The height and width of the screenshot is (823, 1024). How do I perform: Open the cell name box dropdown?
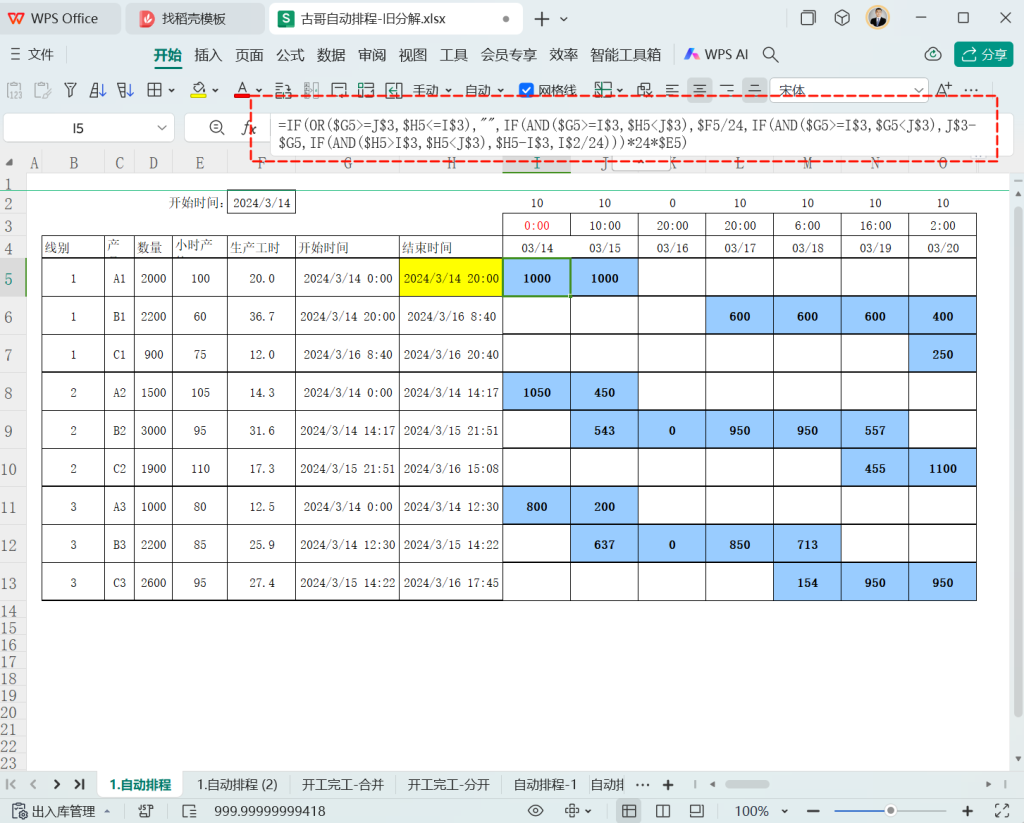click(162, 128)
